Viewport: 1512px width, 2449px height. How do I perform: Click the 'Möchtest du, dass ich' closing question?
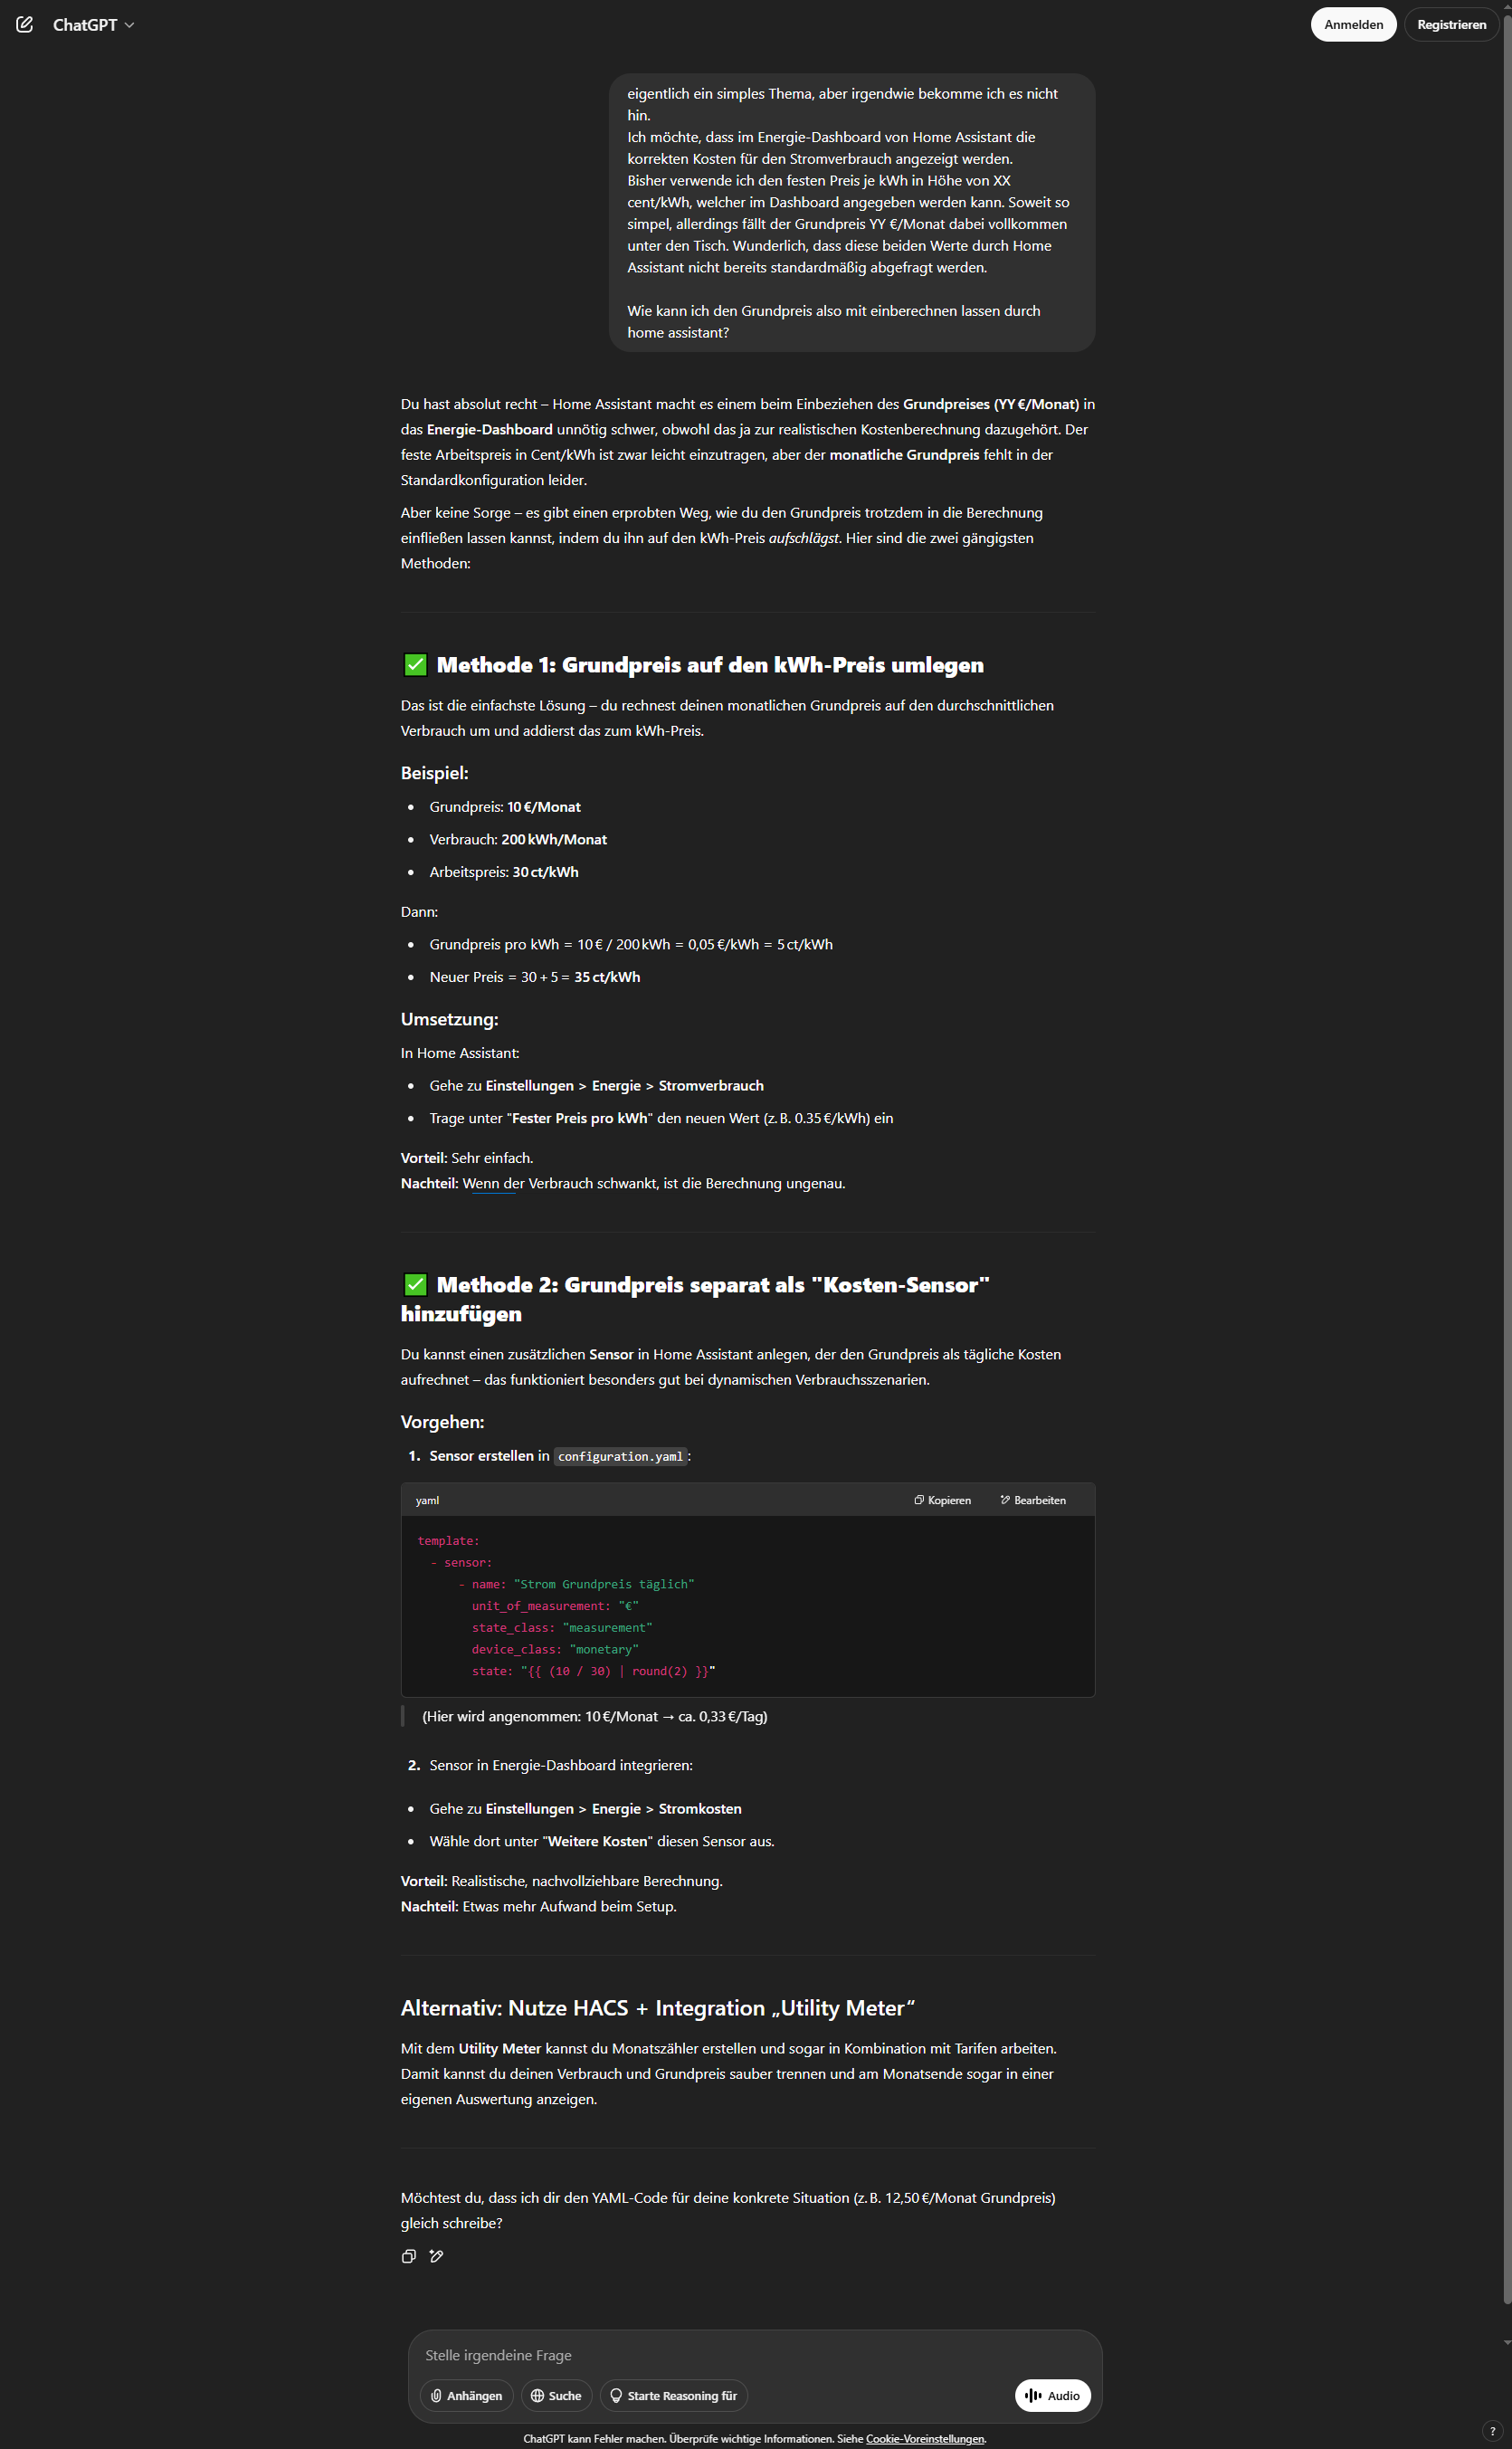(728, 2210)
